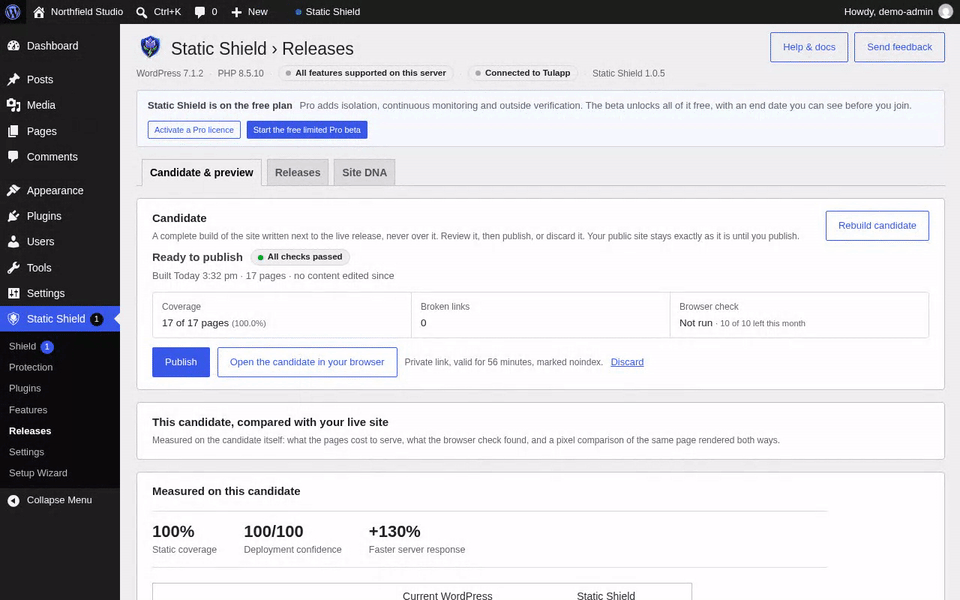This screenshot has height=600, width=960.
Task: Click the notification badge on Static Shield menu
Action: click(x=97, y=319)
